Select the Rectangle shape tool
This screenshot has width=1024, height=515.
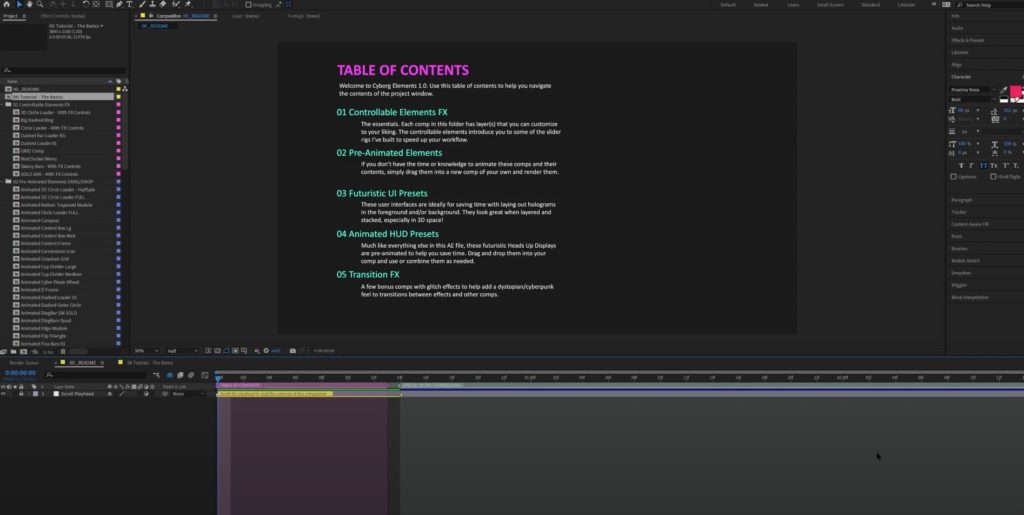pyautogui.click(x=109, y=5)
